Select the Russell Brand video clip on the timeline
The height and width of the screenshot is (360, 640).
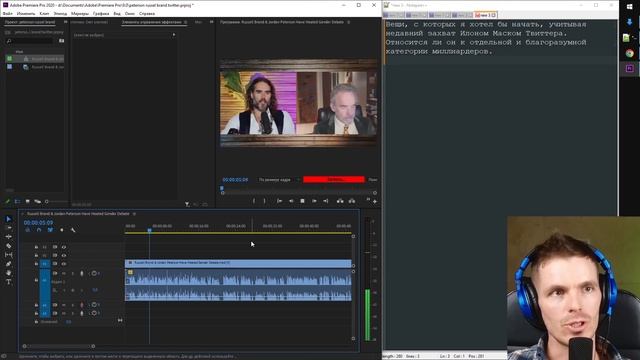coord(238,263)
